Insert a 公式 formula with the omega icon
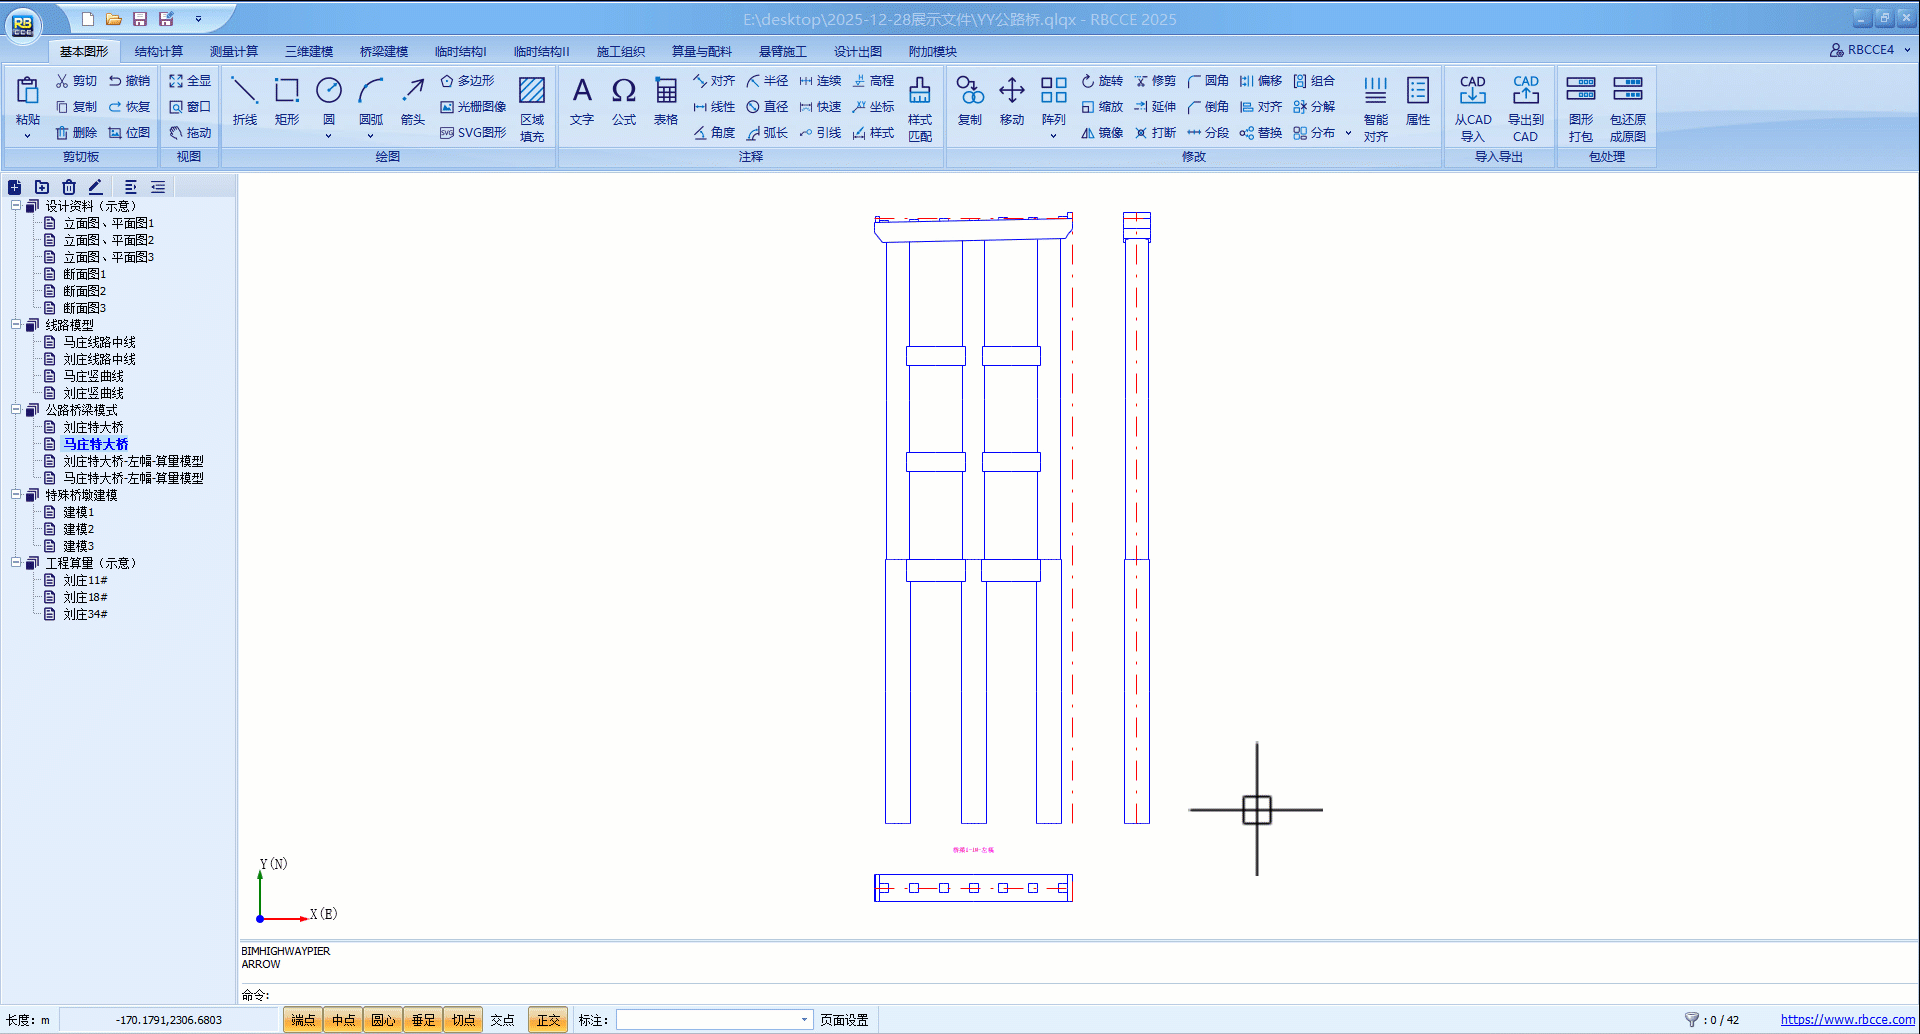Screen dimensions: 1920x1034 (x=624, y=100)
